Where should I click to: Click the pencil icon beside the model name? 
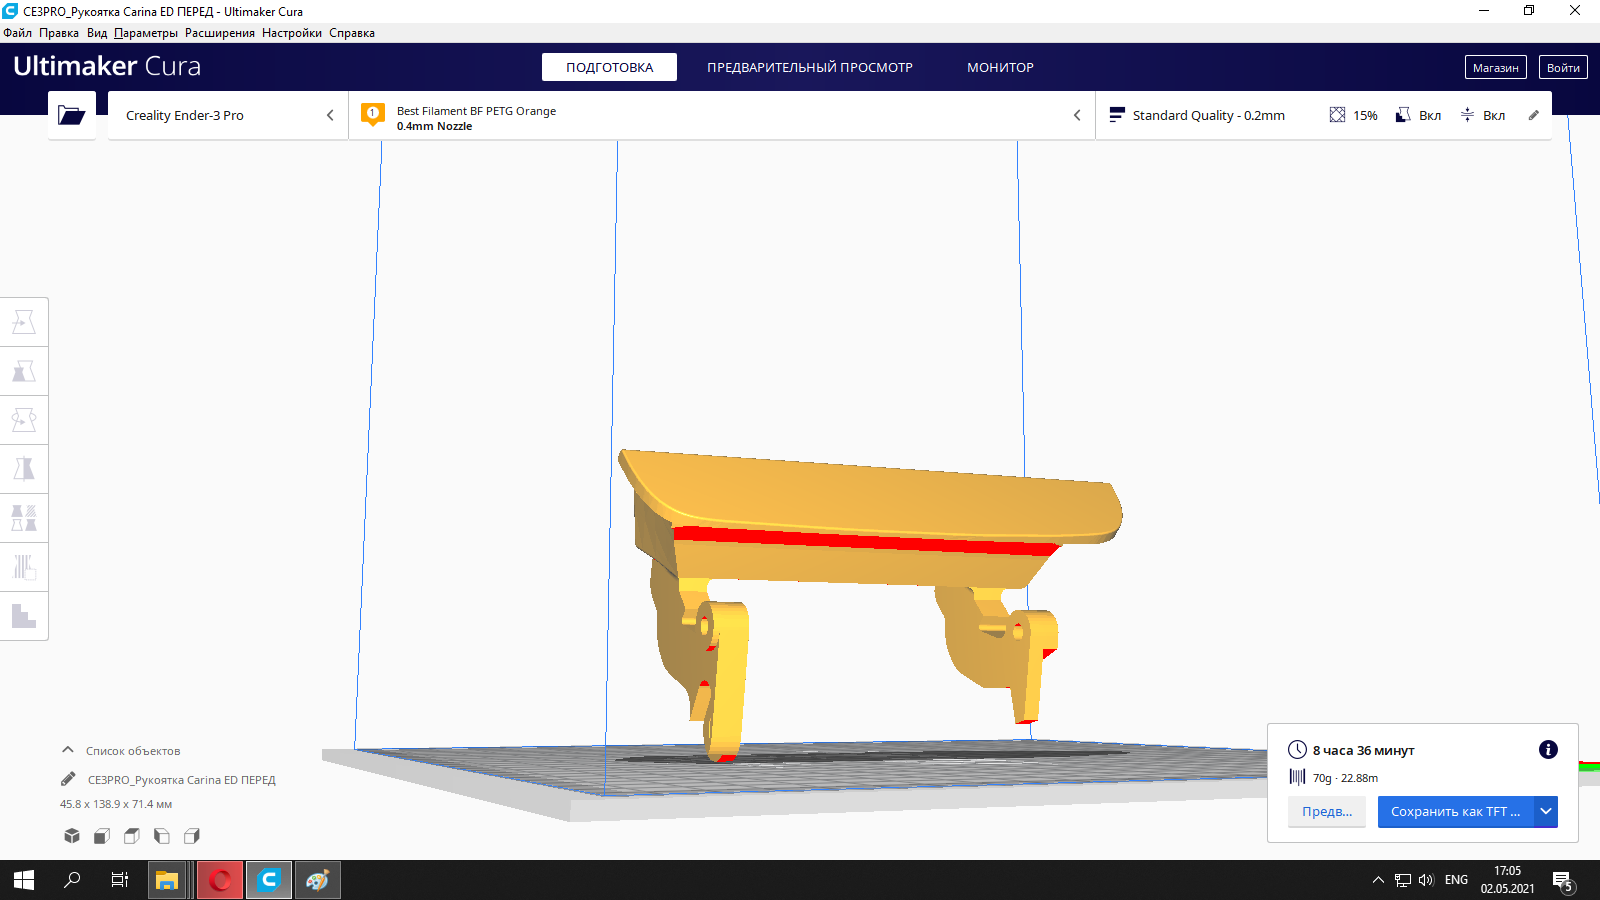coord(68,779)
